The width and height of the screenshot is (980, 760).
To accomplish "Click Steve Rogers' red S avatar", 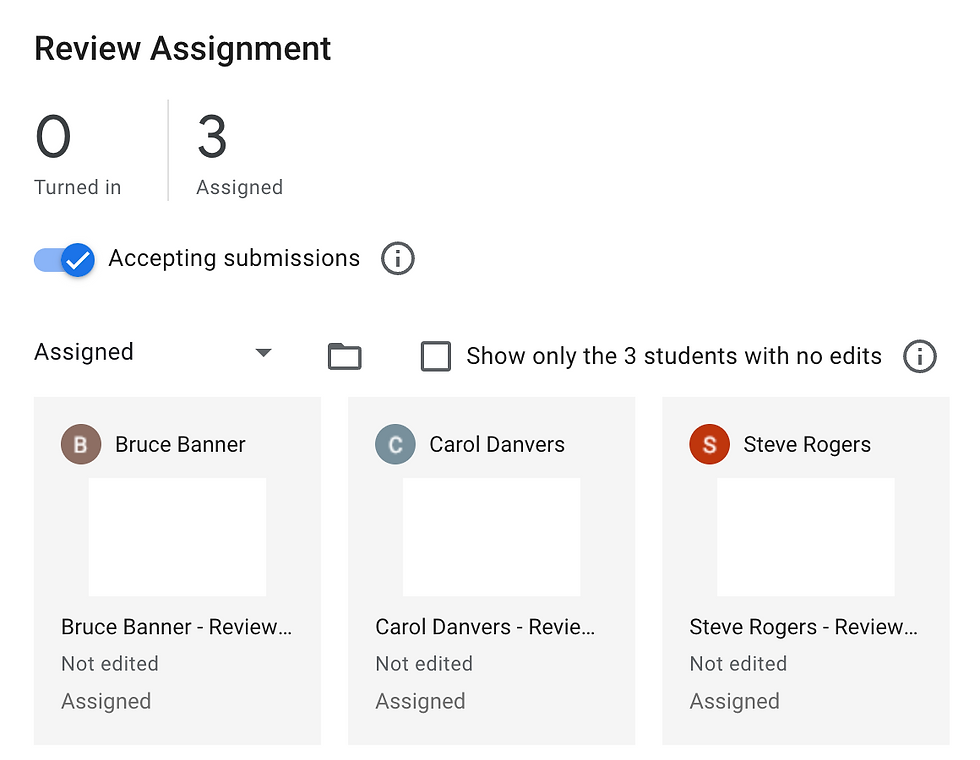I will 709,444.
